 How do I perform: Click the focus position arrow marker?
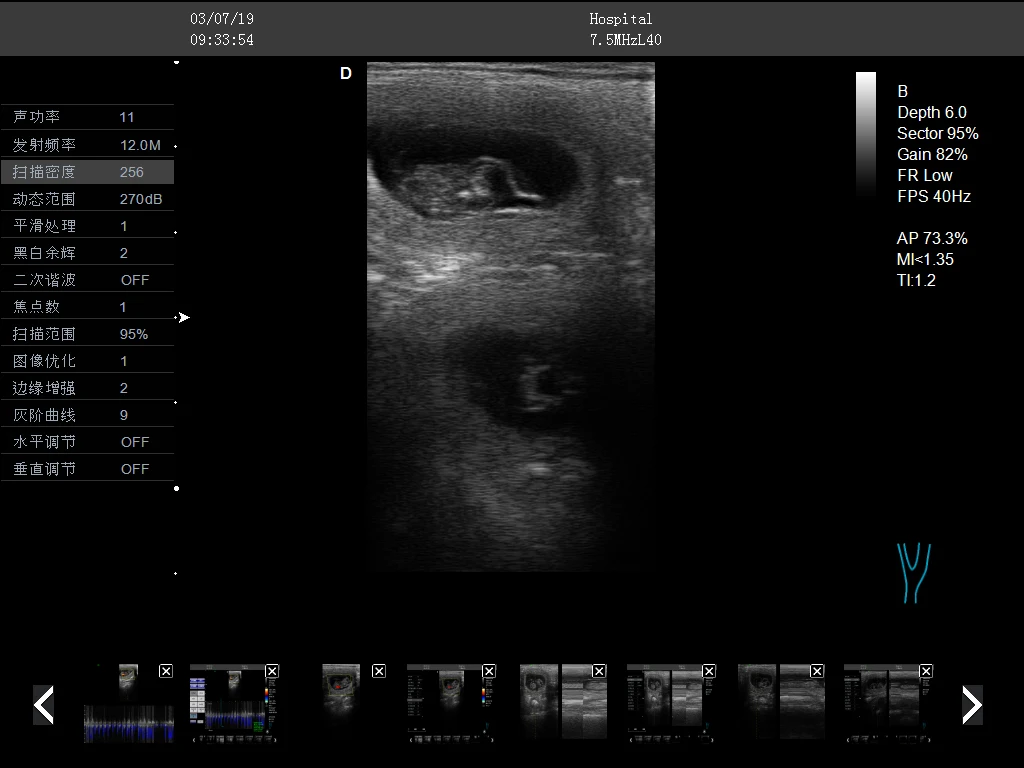[183, 318]
